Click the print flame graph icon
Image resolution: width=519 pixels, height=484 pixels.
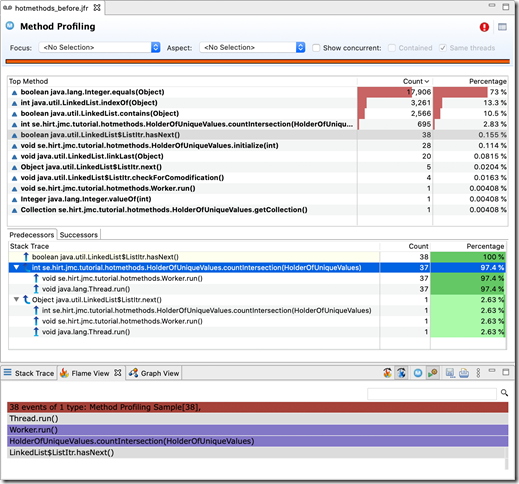pyautogui.click(x=464, y=373)
